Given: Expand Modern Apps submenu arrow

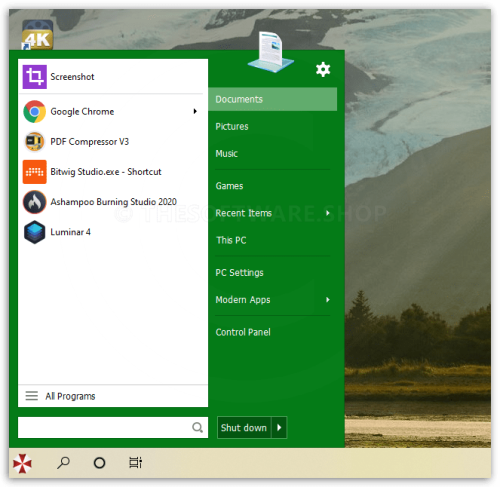Looking at the screenshot, I should tap(328, 300).
